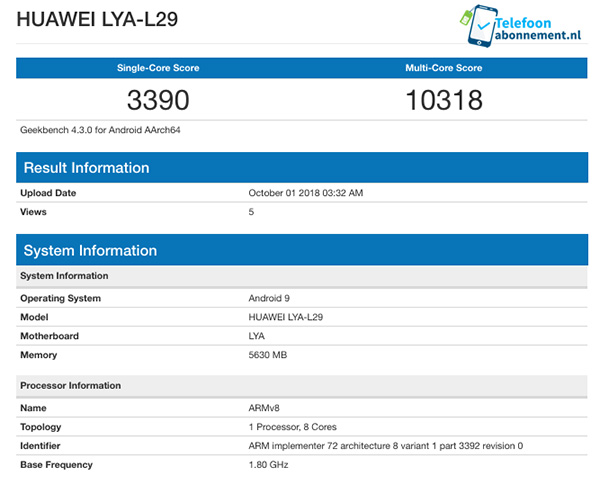Click the Topology label
This screenshot has height=485, width=600.
(41, 427)
